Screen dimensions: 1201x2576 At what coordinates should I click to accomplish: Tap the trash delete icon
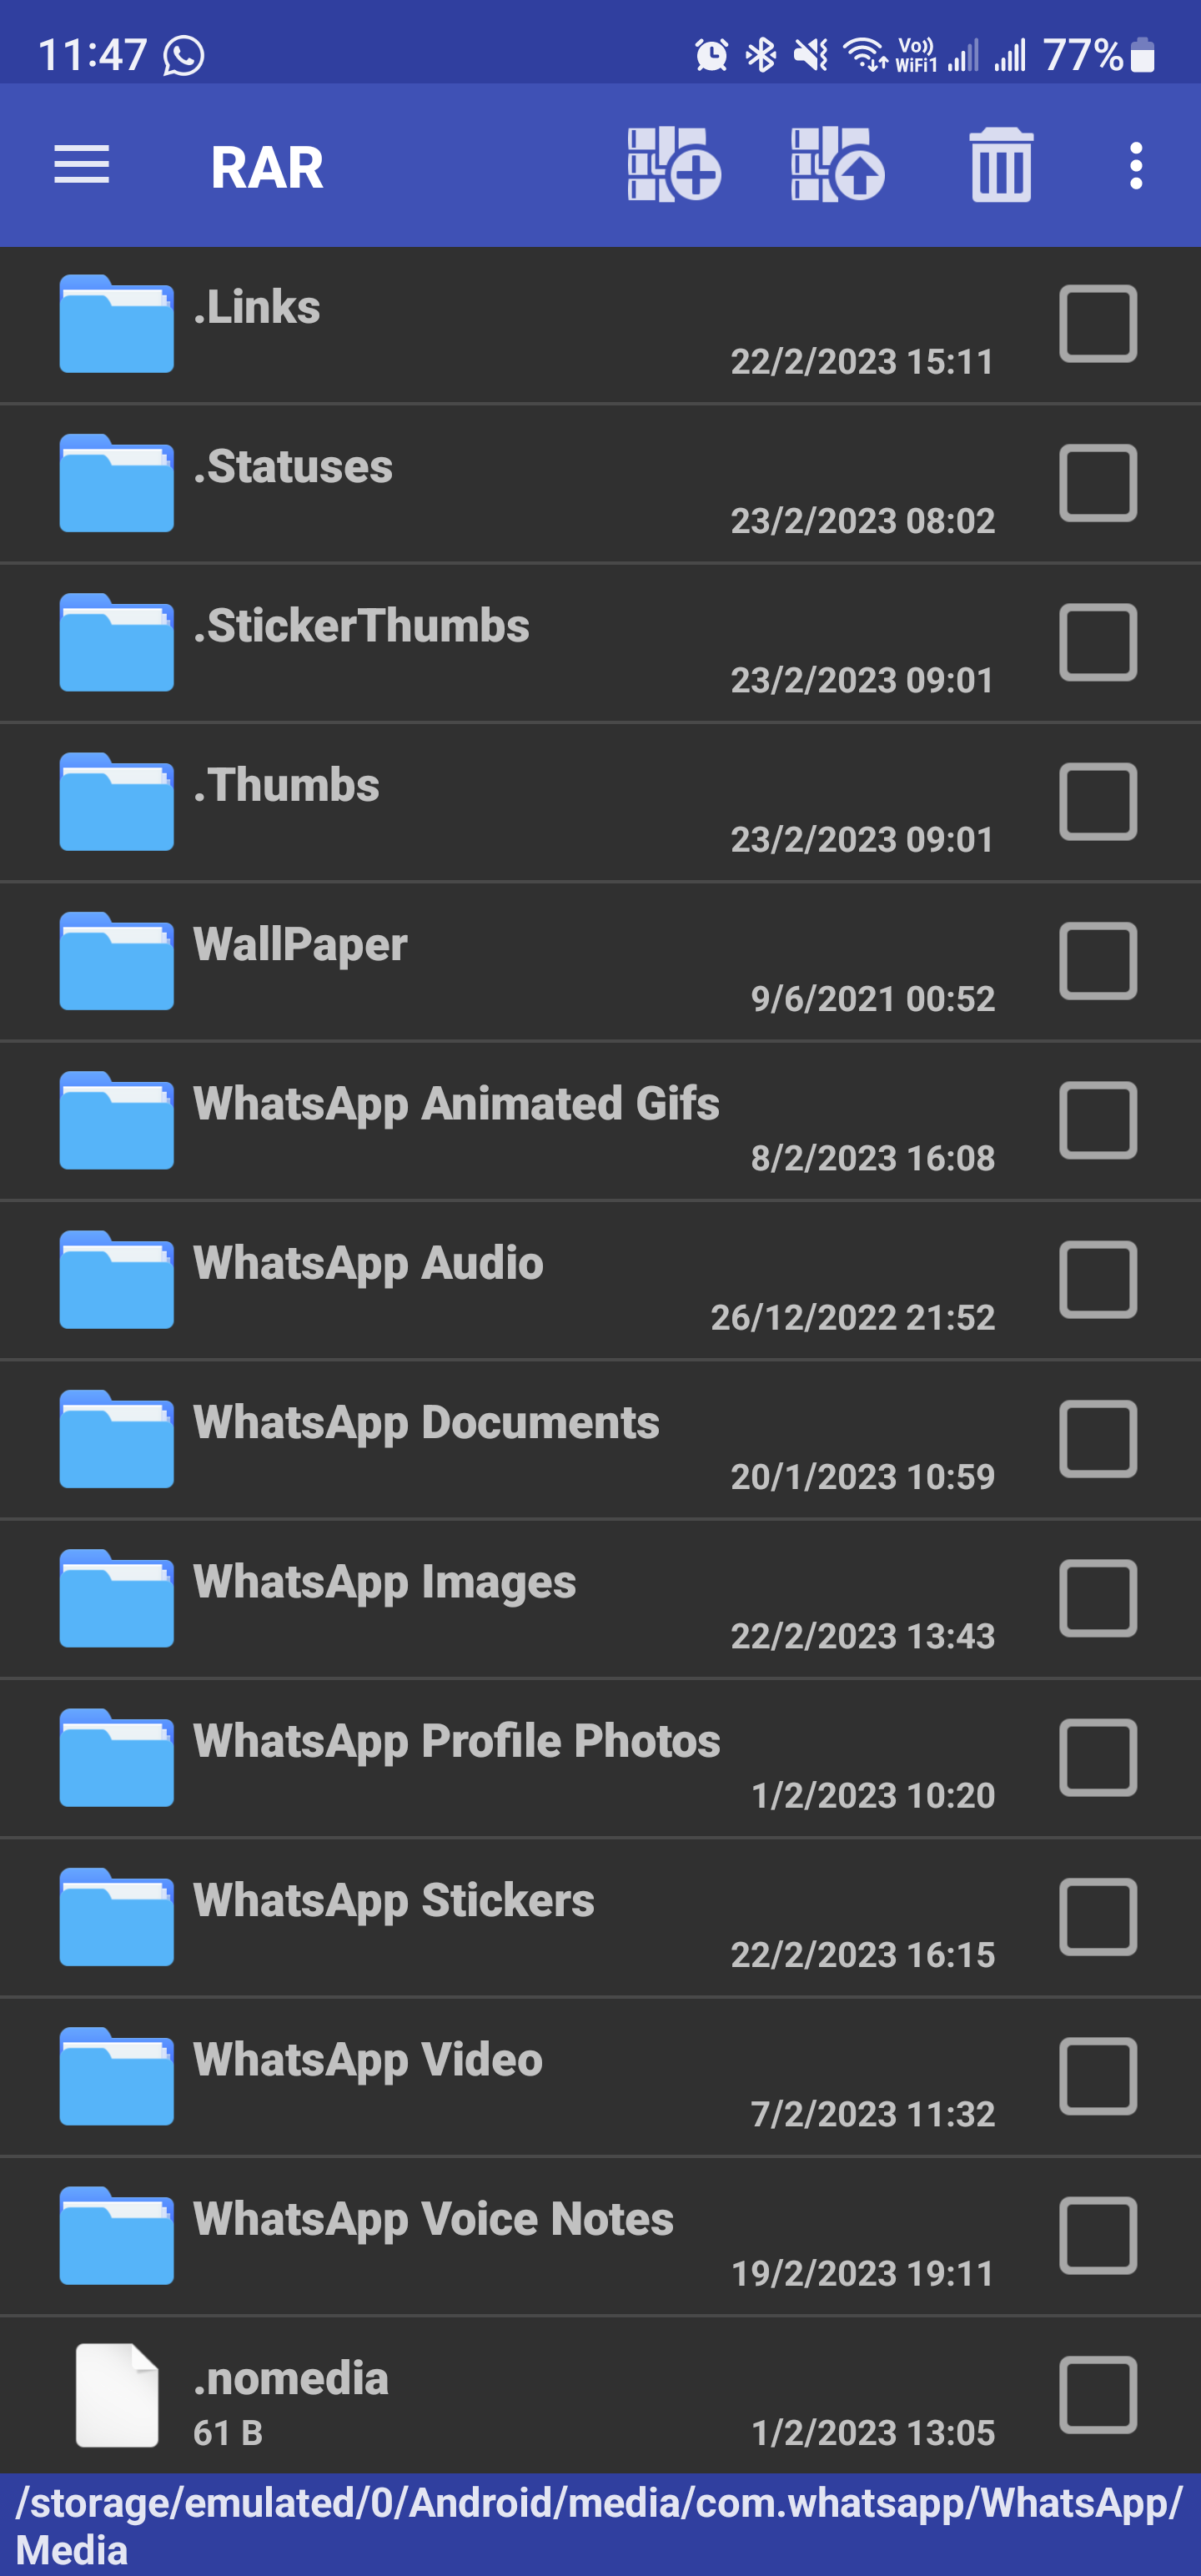tap(1001, 165)
